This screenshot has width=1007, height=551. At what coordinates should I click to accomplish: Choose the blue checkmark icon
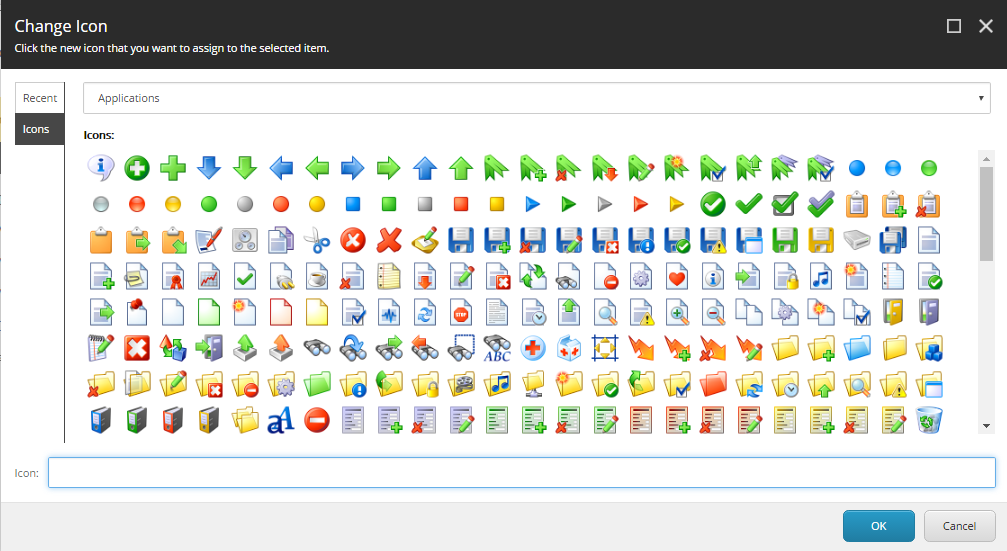click(x=821, y=204)
